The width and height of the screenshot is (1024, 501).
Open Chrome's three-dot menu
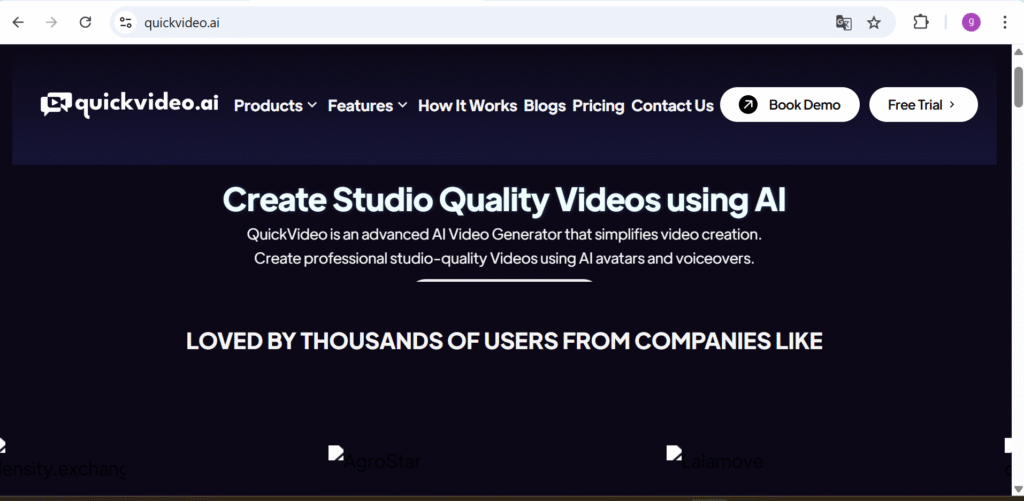1005,22
